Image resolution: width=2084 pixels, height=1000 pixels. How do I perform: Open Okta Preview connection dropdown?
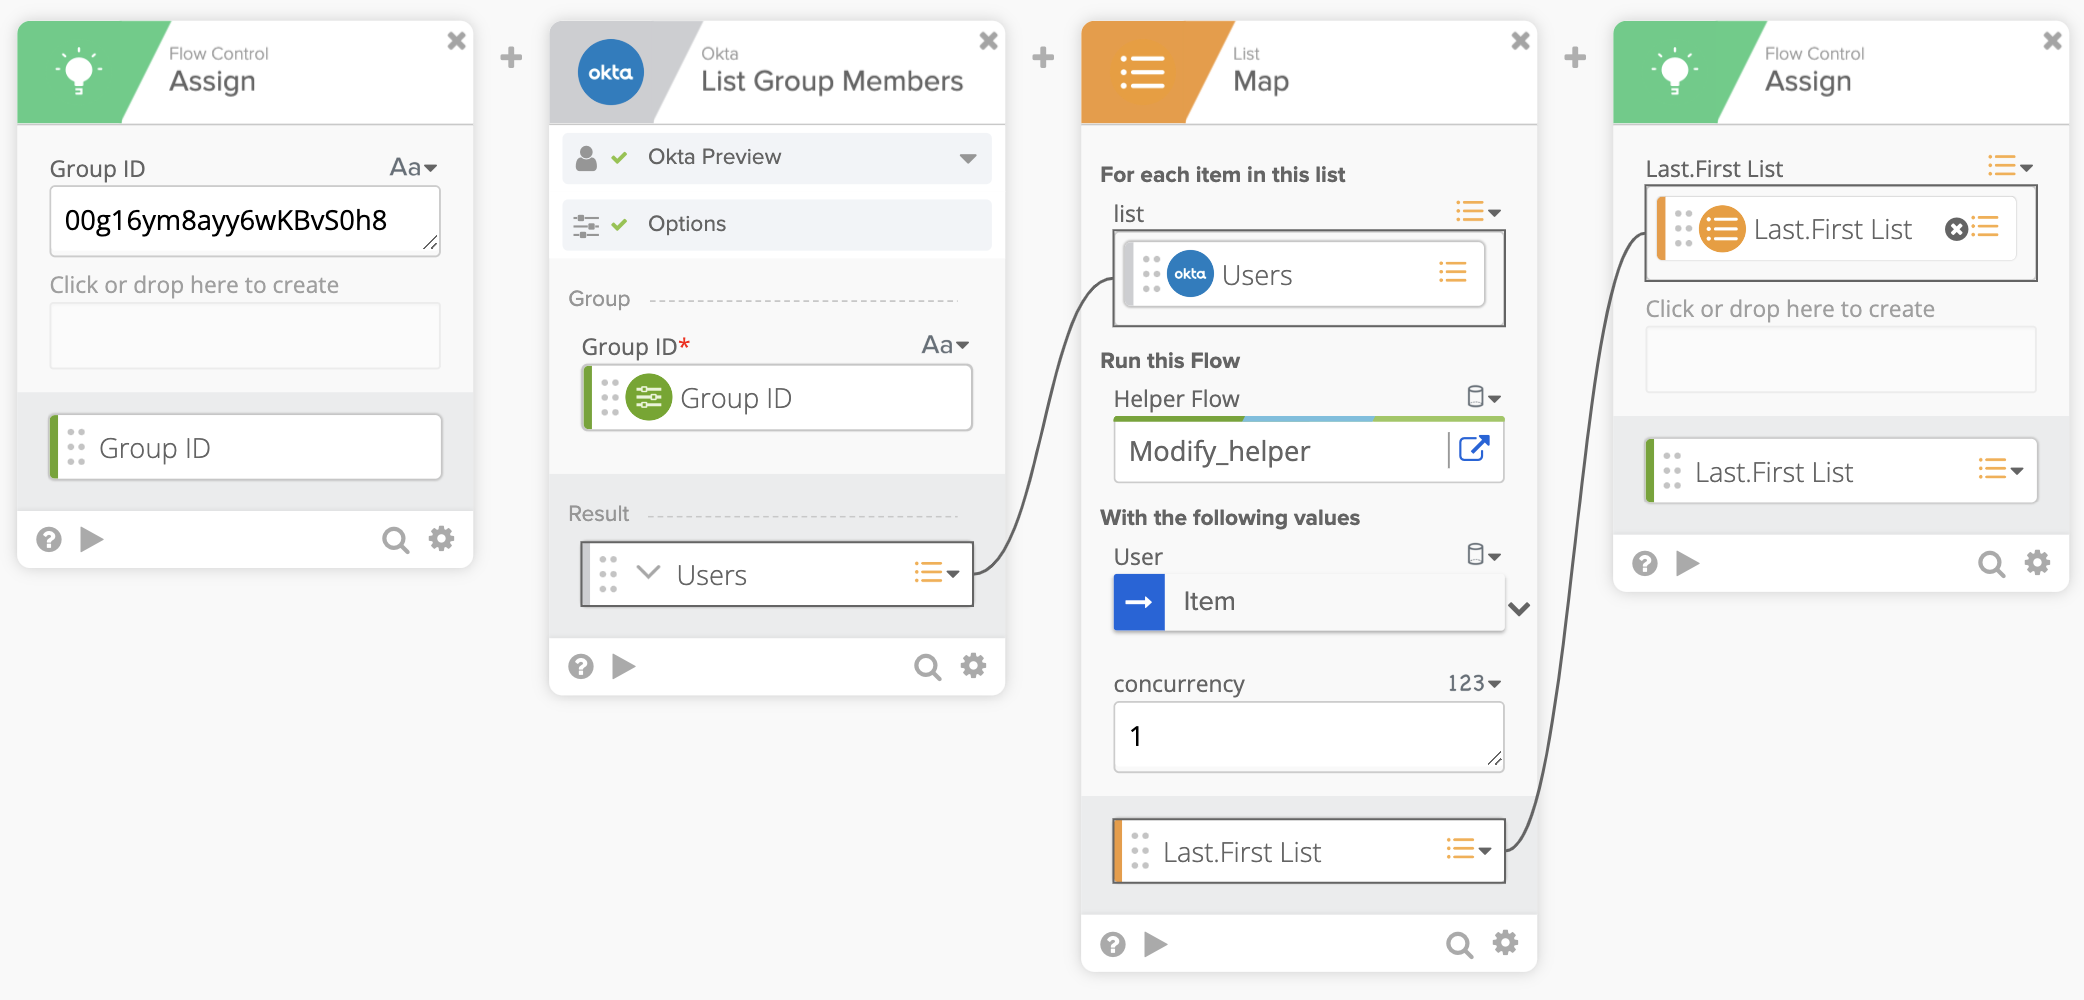[967, 158]
